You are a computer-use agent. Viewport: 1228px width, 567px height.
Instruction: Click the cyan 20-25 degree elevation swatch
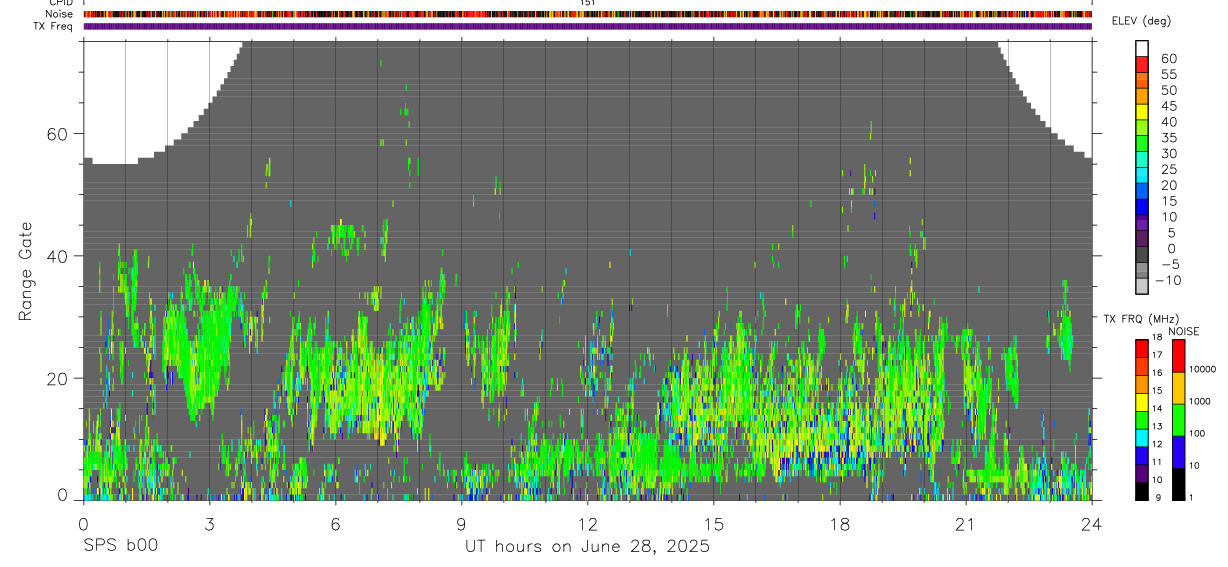pos(1142,174)
